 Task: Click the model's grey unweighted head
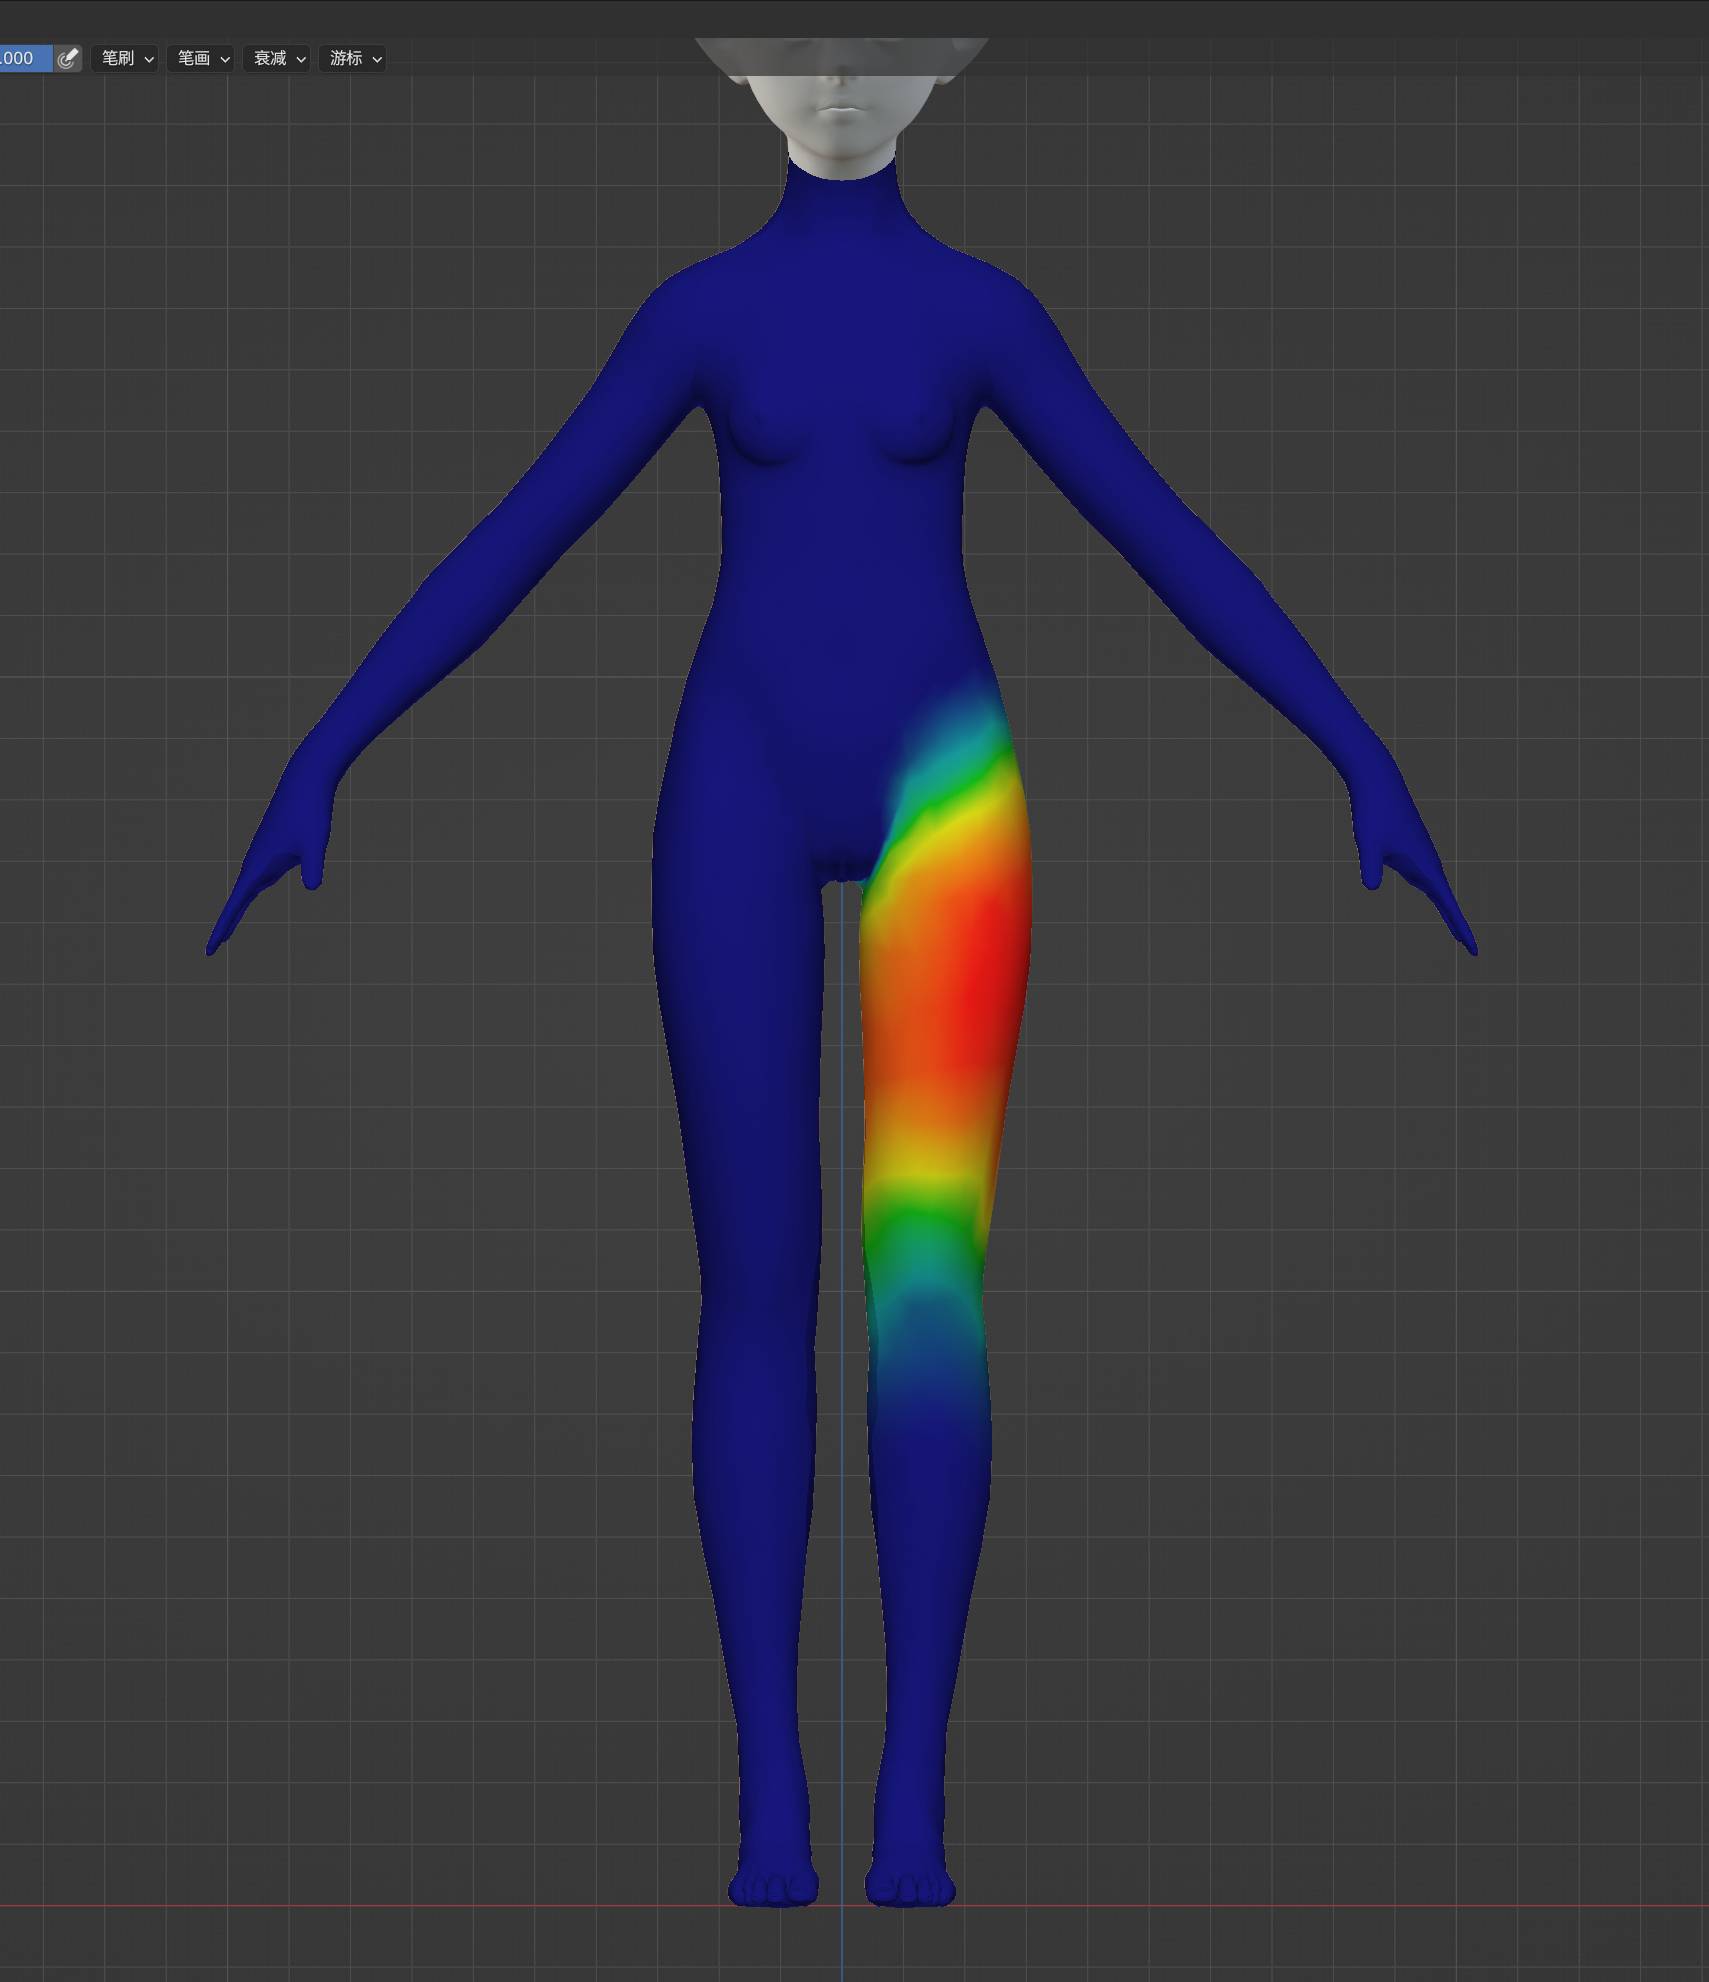pos(842,110)
